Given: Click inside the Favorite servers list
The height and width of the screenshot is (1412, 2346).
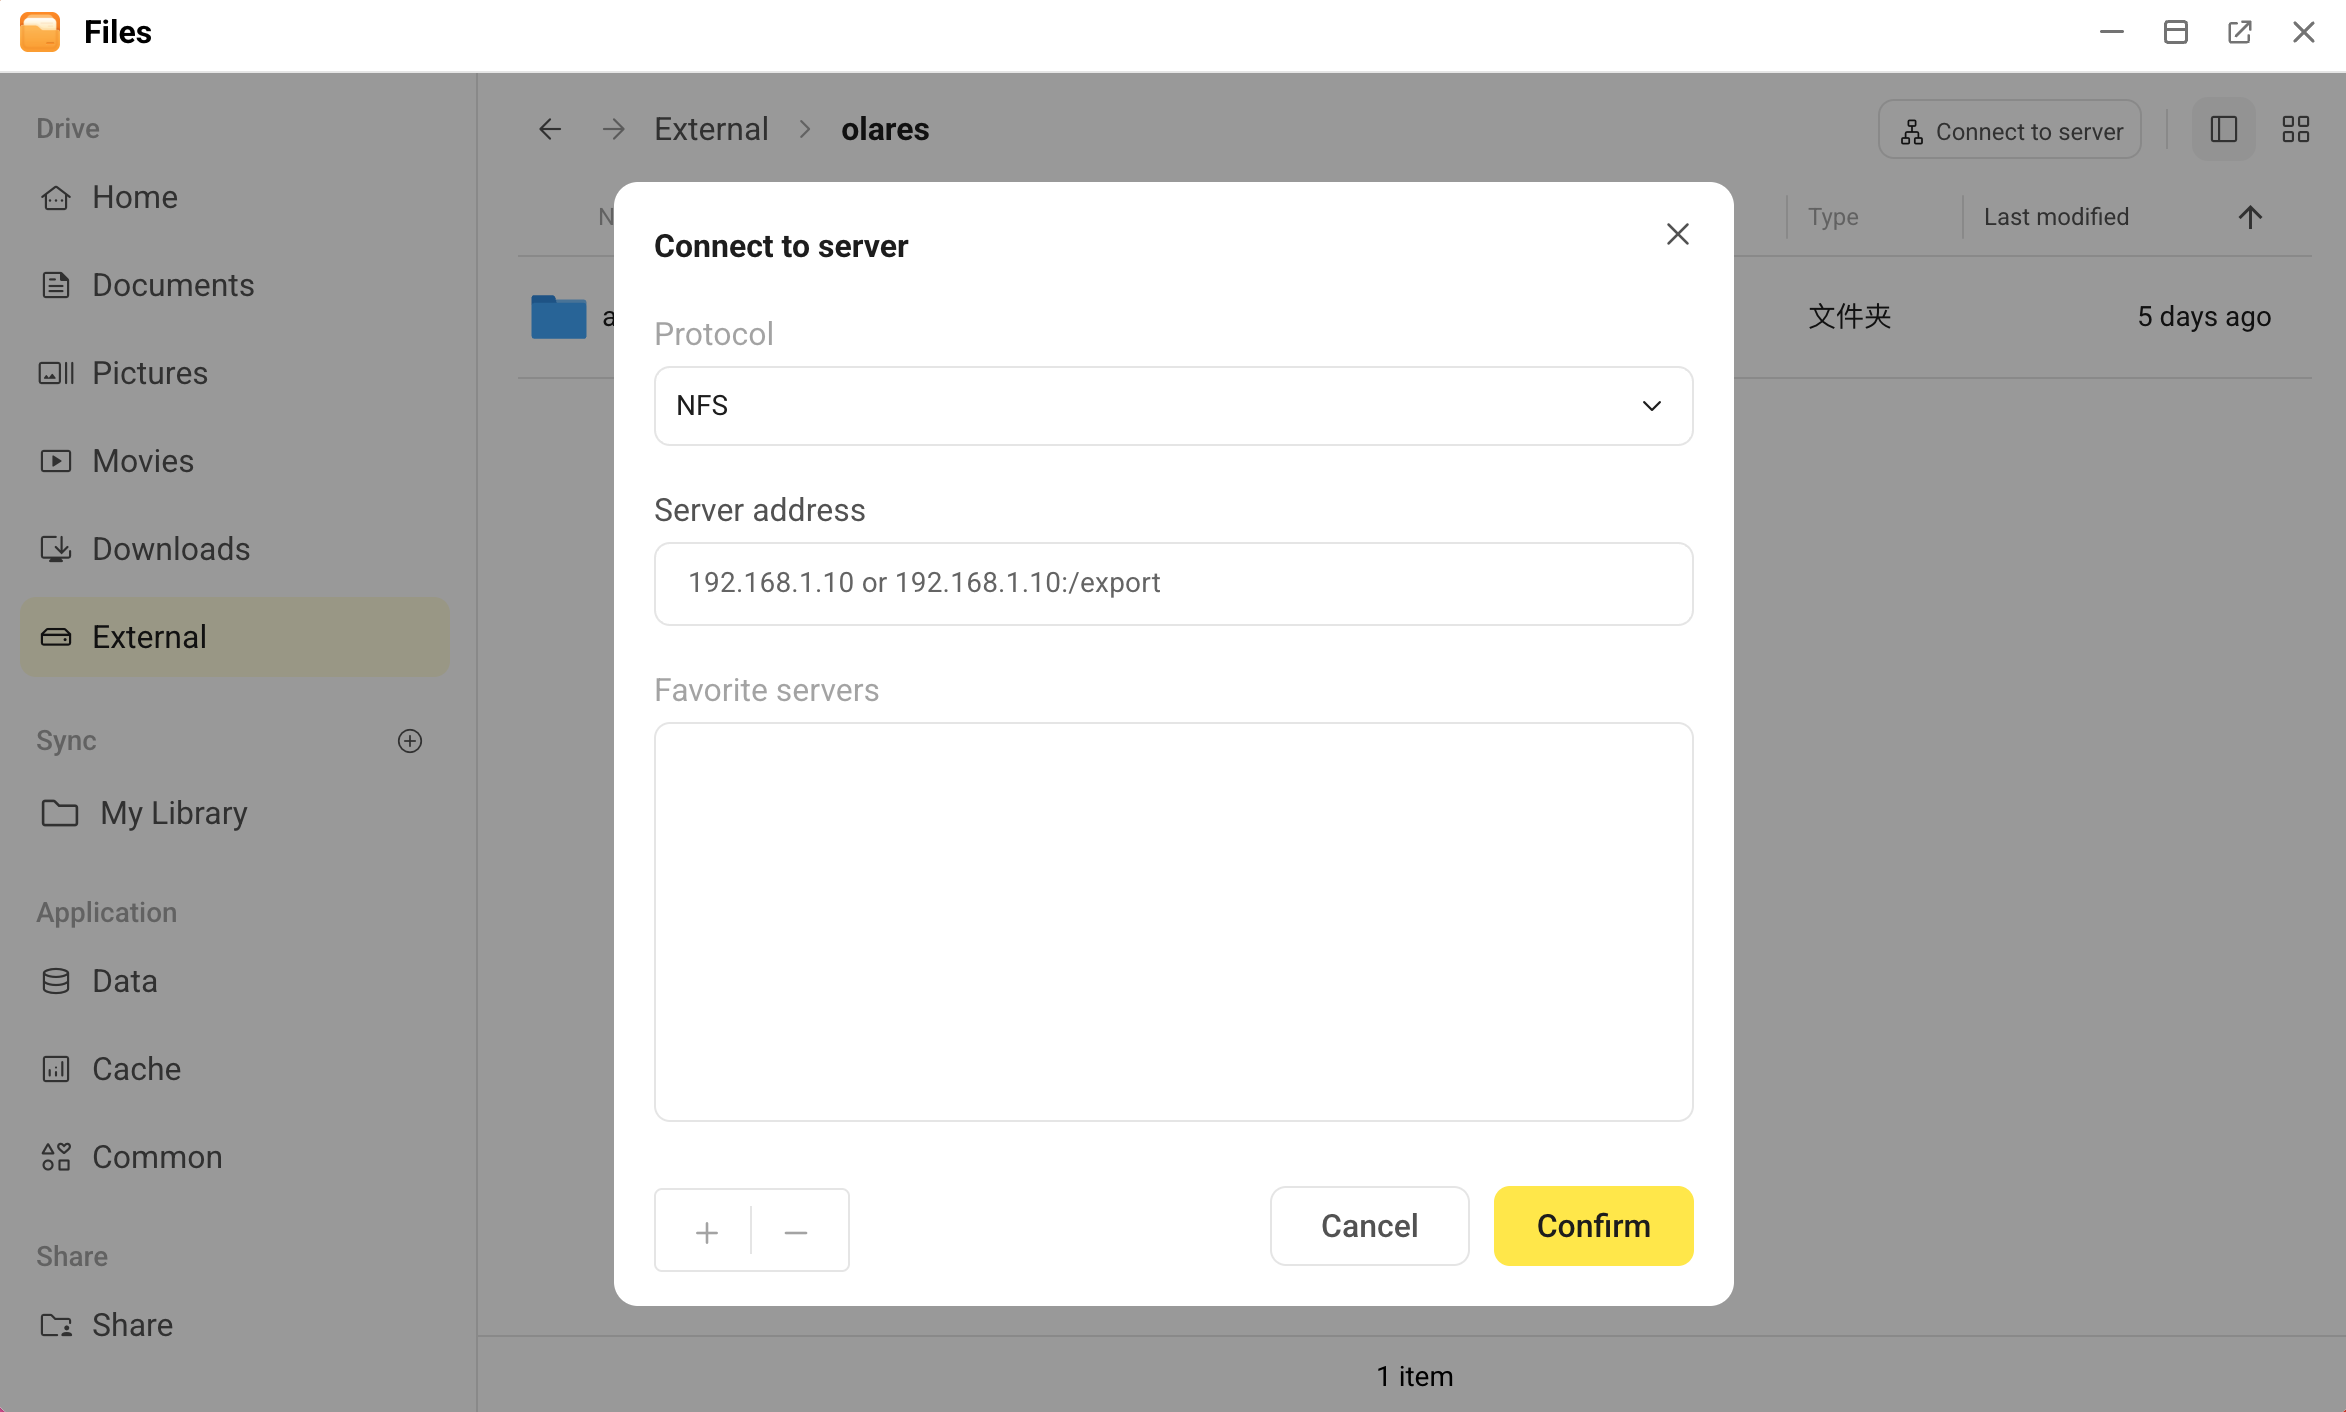Looking at the screenshot, I should (x=1173, y=922).
